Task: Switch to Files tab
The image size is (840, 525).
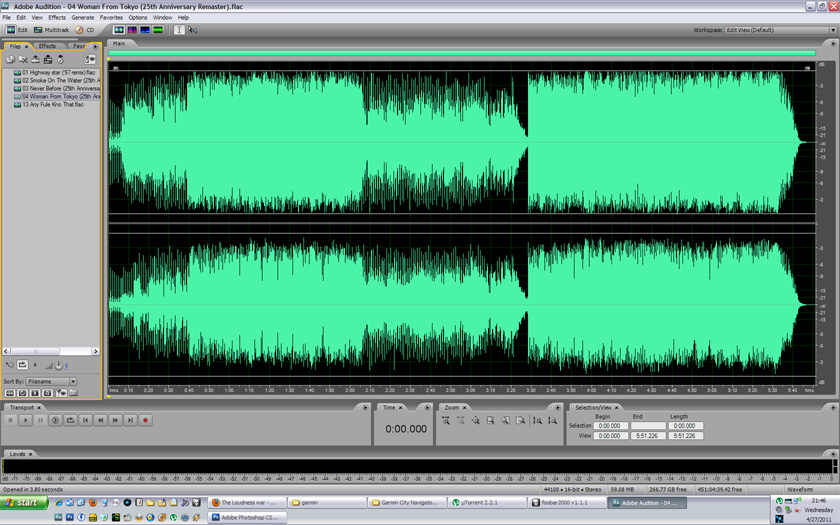Action: pos(18,47)
